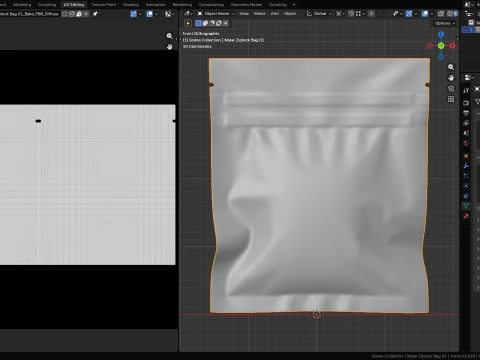Open image file icon in UV editor
480x360 pixels.
pyautogui.click(x=79, y=14)
